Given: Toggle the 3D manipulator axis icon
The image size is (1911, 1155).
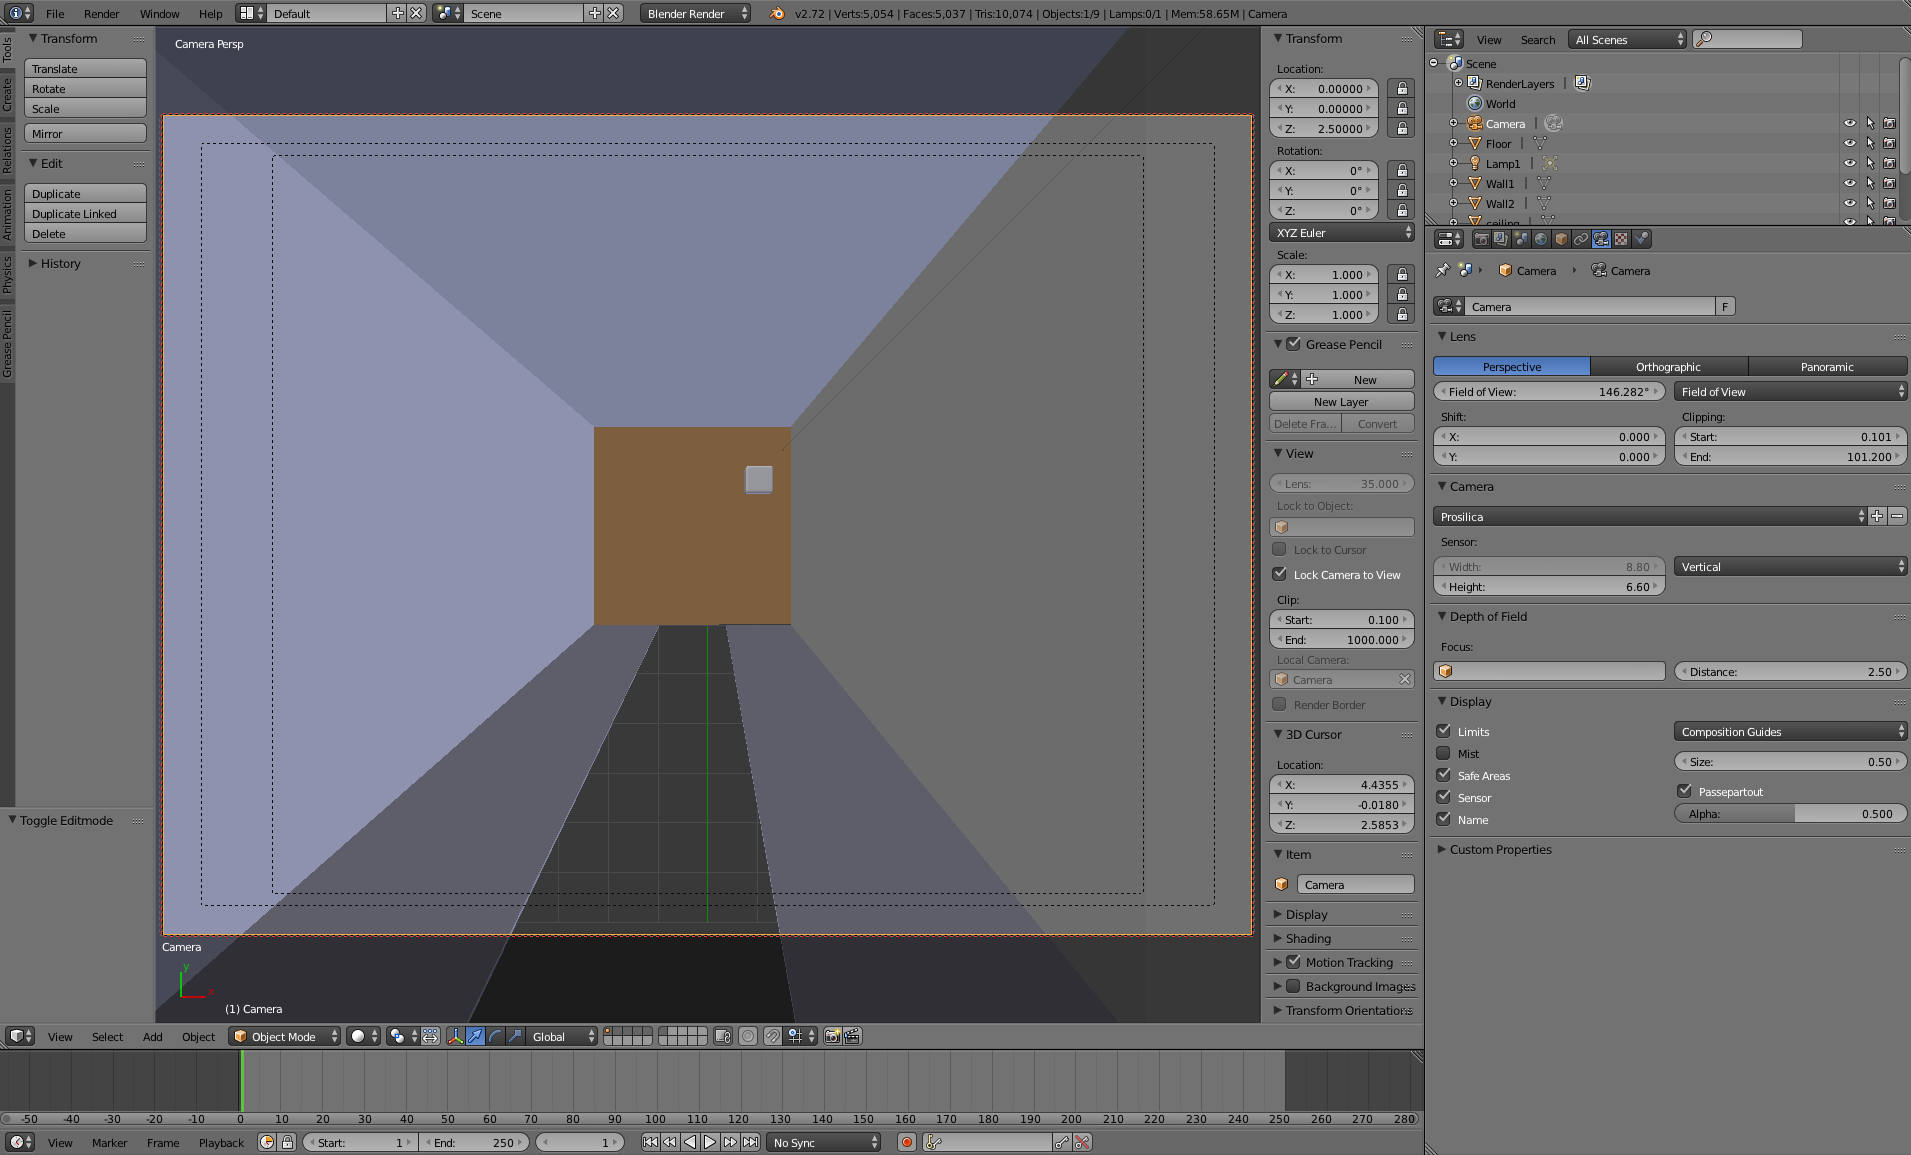Looking at the screenshot, I should pyautogui.click(x=455, y=1036).
